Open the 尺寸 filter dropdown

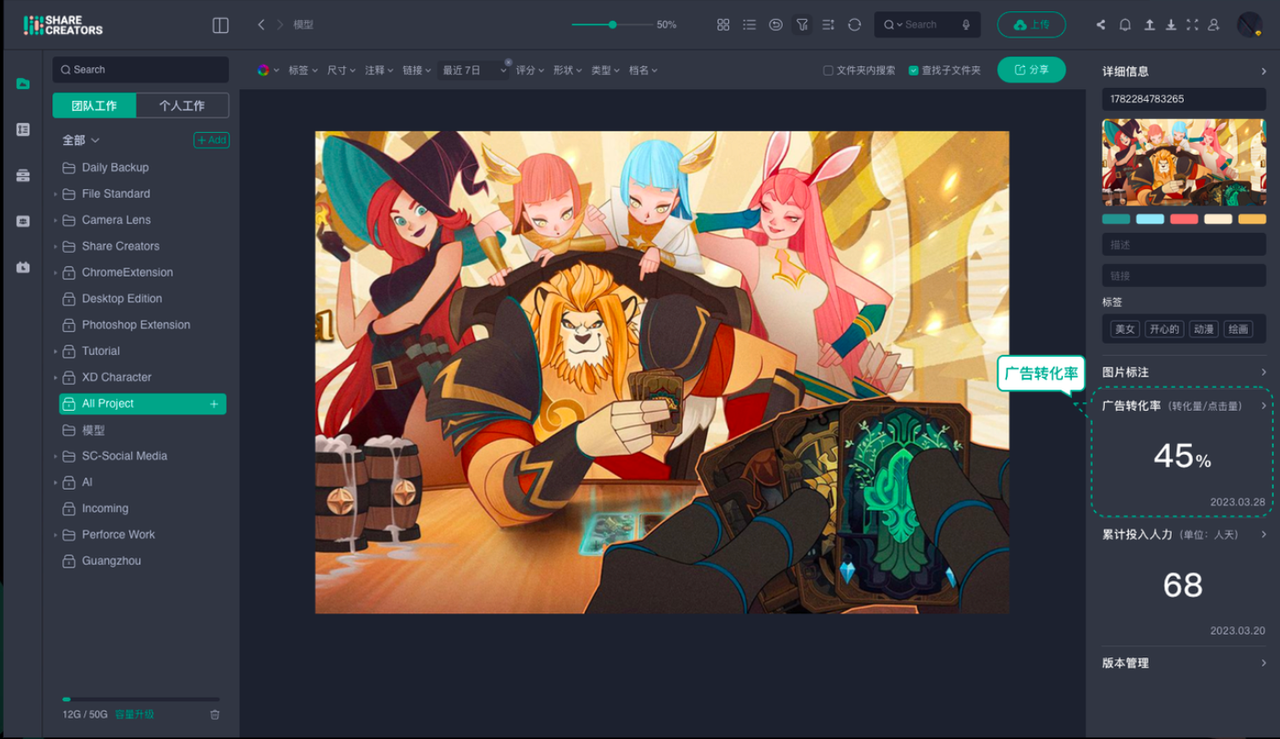342,70
